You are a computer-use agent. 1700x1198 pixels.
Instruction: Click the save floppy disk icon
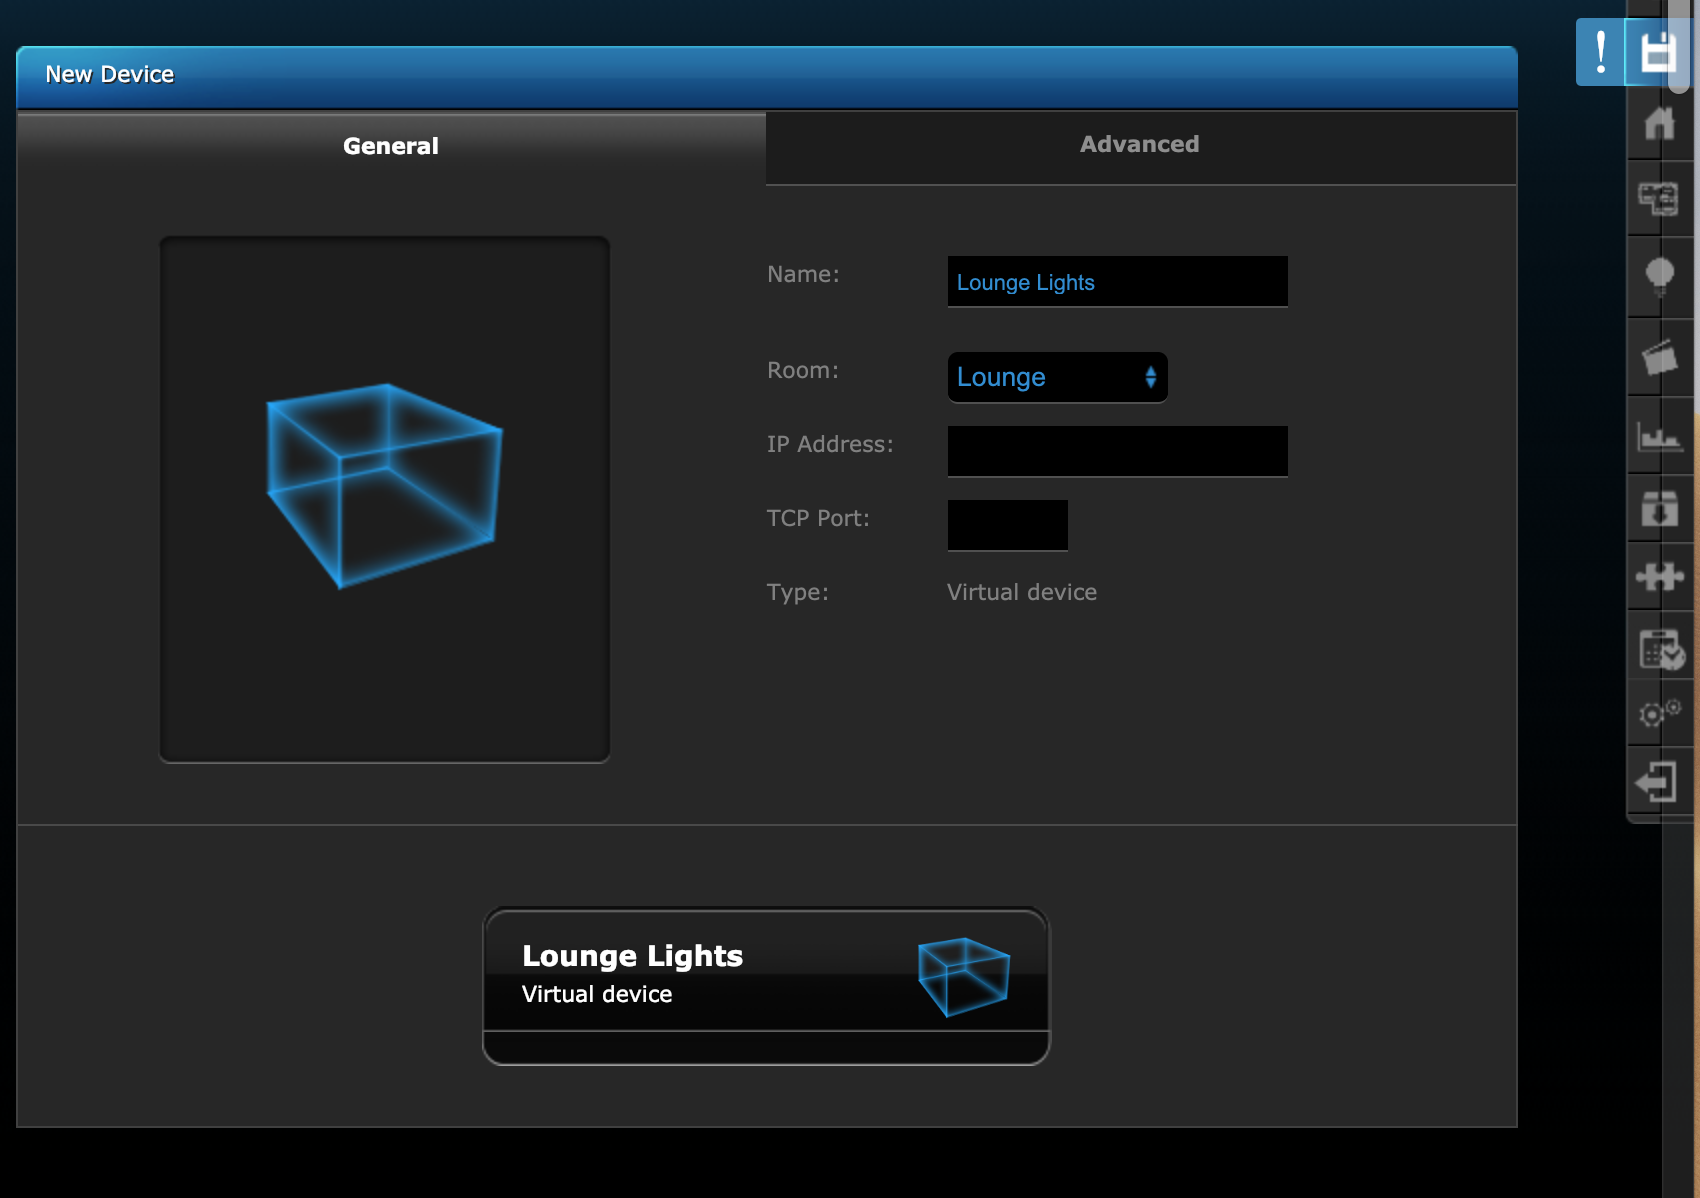pos(1657,52)
